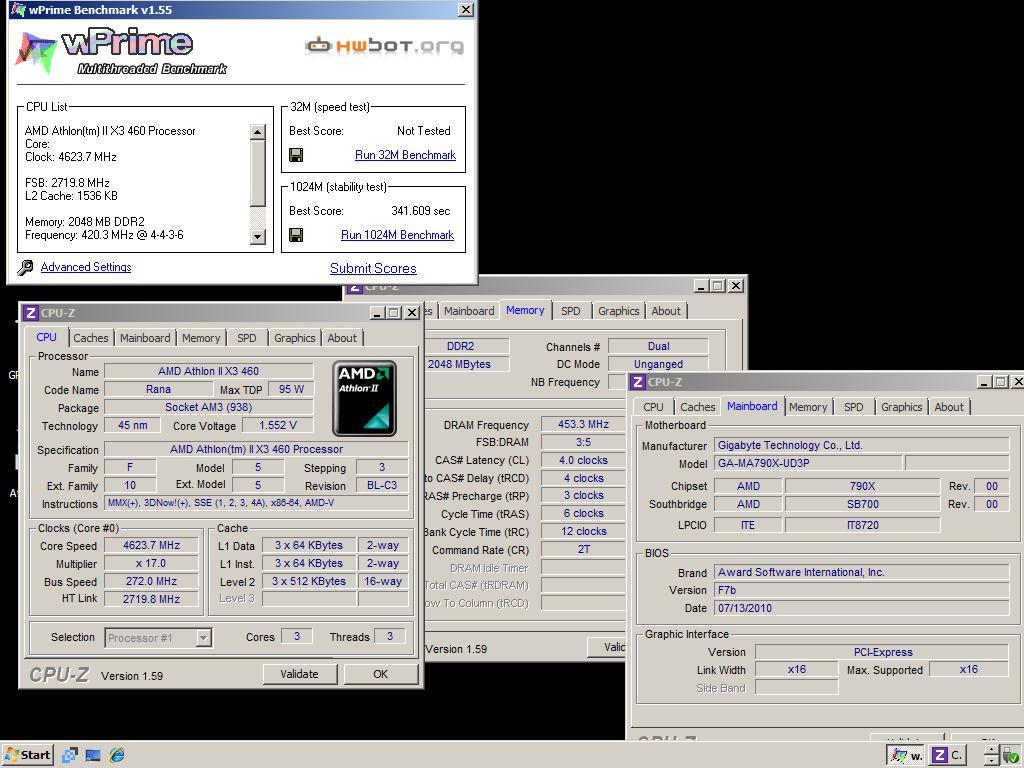Switch to Mainboard tab in front CPU-Z window
Image resolution: width=1024 pixels, height=768 pixels.
145,338
